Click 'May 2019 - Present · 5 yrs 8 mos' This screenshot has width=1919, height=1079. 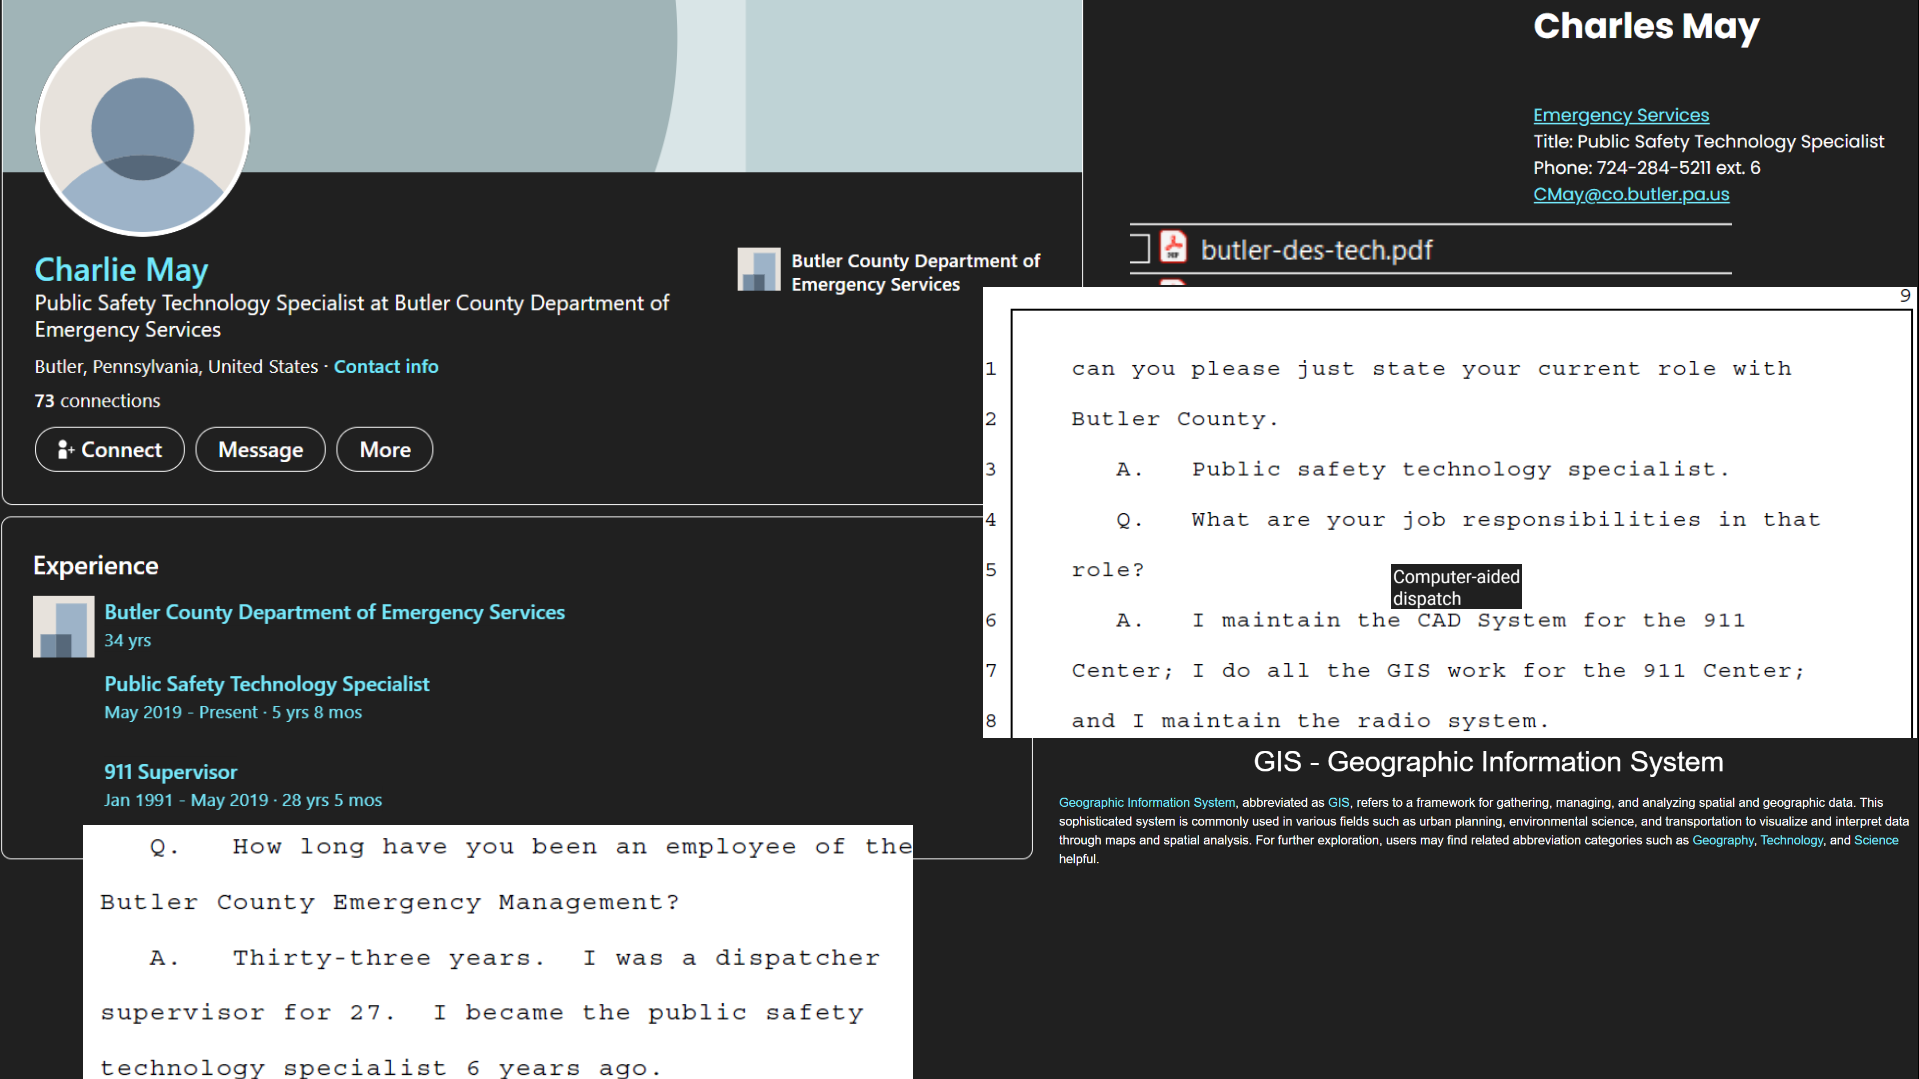pos(233,712)
